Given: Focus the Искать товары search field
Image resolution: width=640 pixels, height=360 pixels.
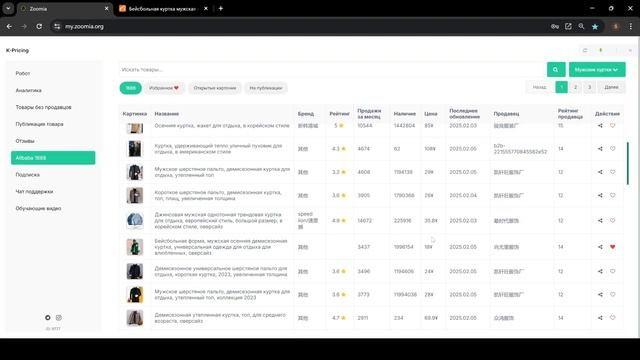Looking at the screenshot, I should (x=331, y=69).
